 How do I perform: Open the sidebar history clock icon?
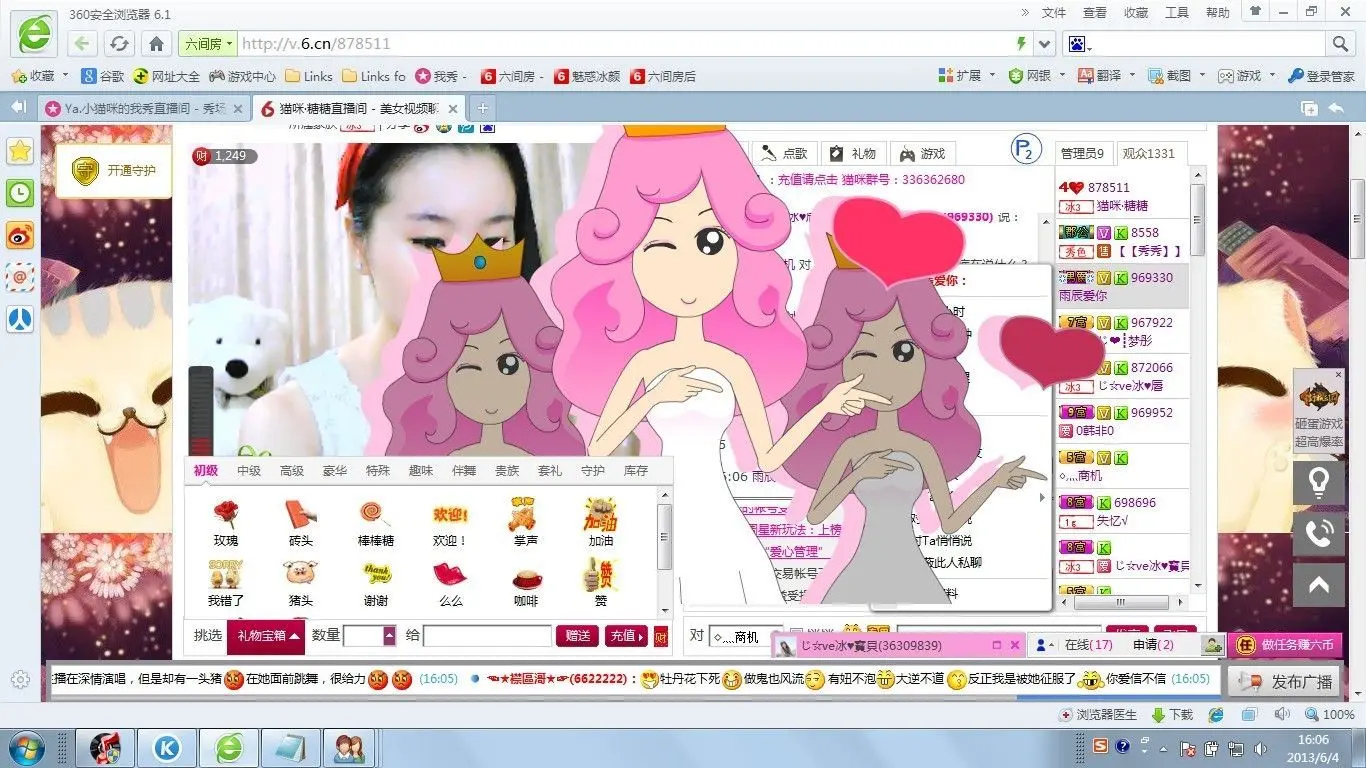click(20, 193)
